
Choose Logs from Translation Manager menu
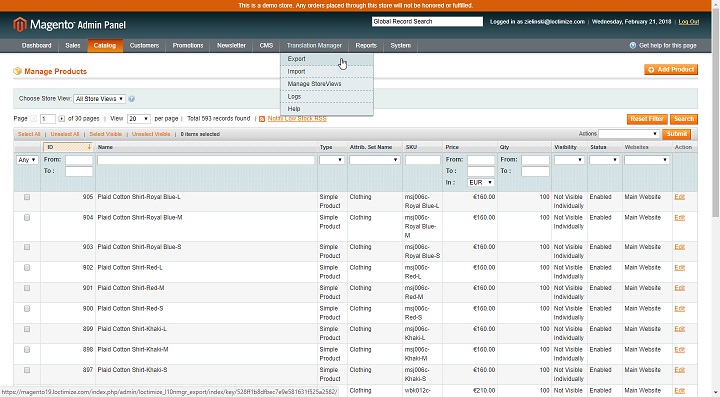click(x=326, y=97)
